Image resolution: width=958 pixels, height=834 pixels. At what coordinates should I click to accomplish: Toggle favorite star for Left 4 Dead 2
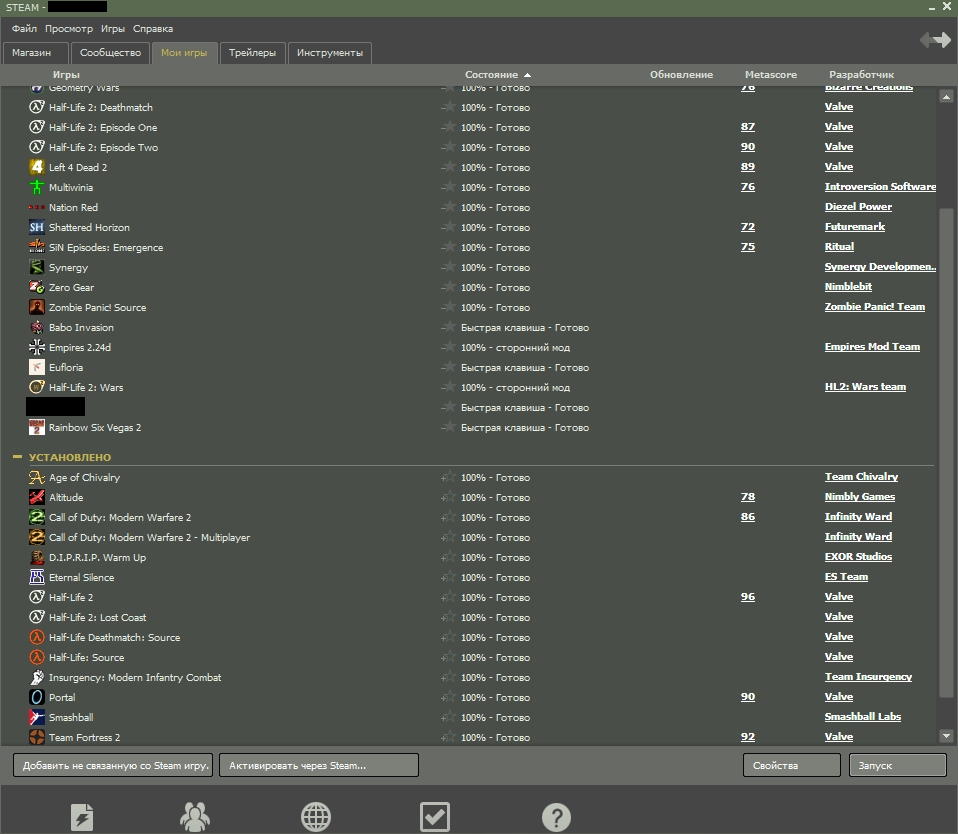click(x=448, y=167)
